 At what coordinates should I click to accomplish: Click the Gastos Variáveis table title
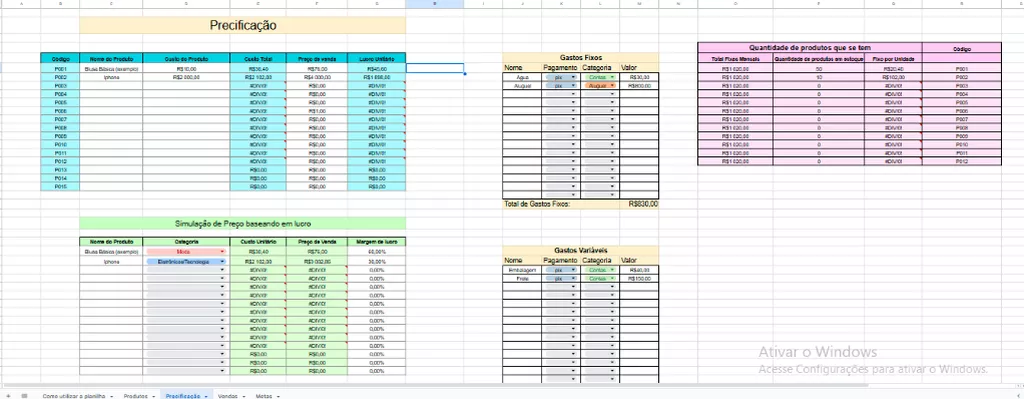[581, 250]
